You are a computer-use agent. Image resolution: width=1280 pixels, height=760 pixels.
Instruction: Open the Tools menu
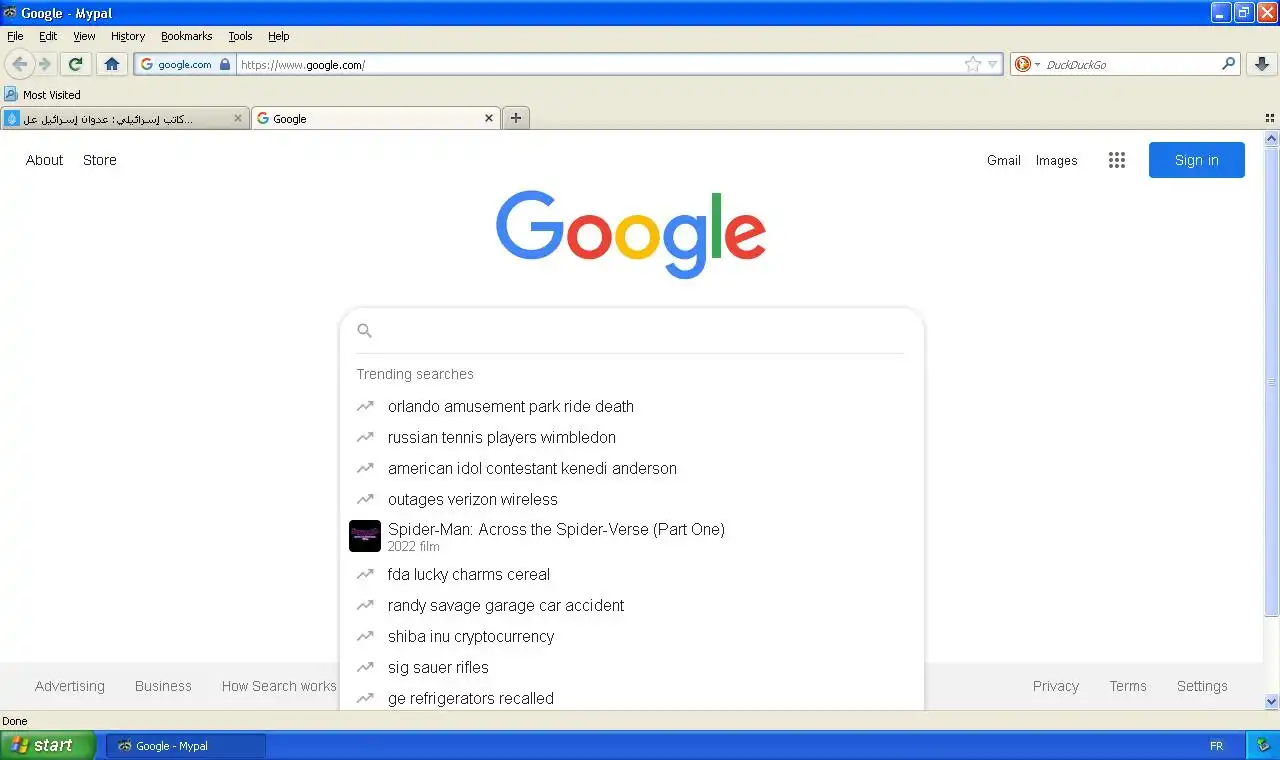tap(240, 36)
